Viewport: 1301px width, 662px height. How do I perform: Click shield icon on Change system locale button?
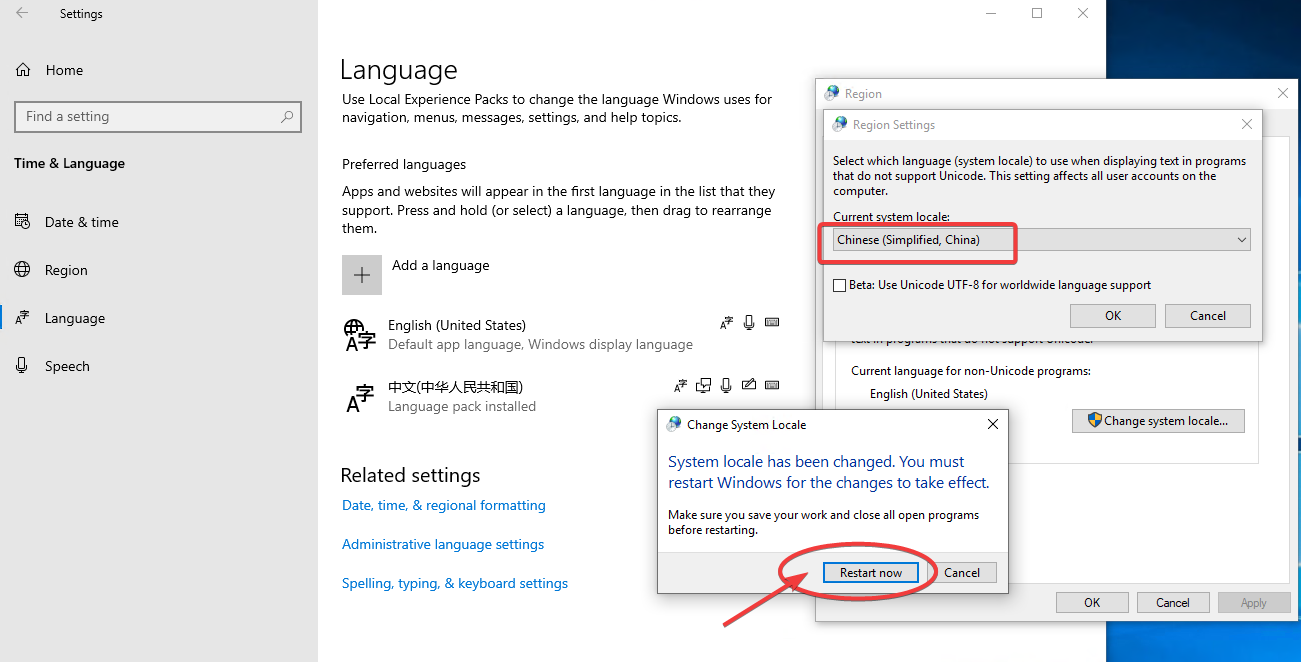(1094, 420)
